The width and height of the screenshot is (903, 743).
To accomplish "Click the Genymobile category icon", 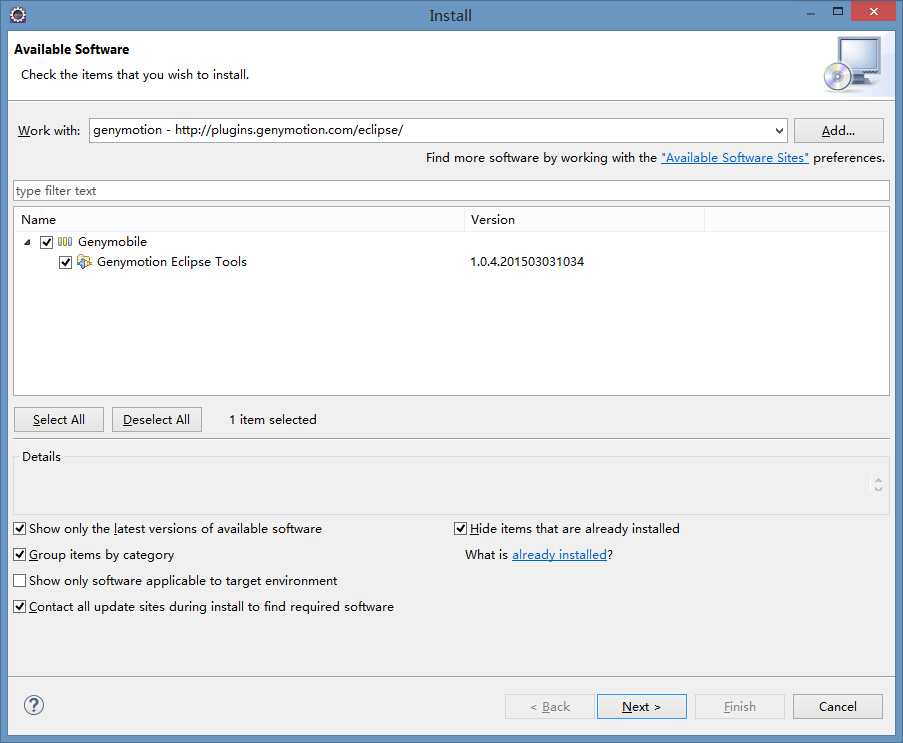I will pos(65,242).
